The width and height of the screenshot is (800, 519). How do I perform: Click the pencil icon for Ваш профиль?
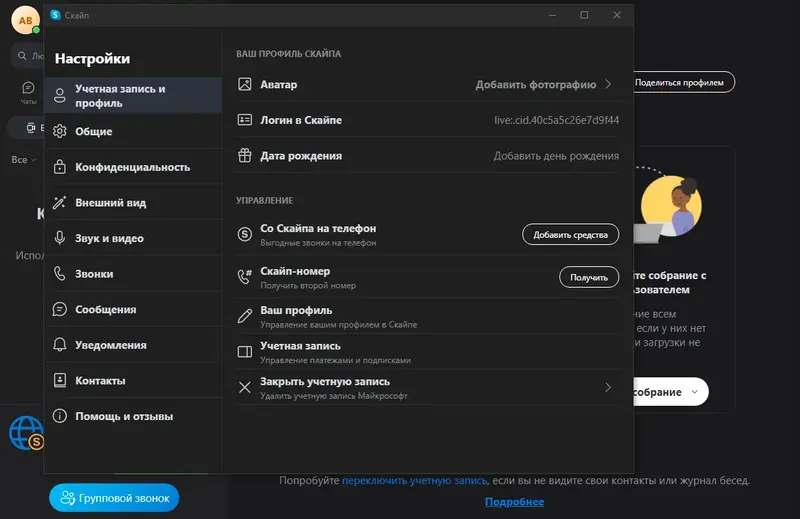coord(245,316)
